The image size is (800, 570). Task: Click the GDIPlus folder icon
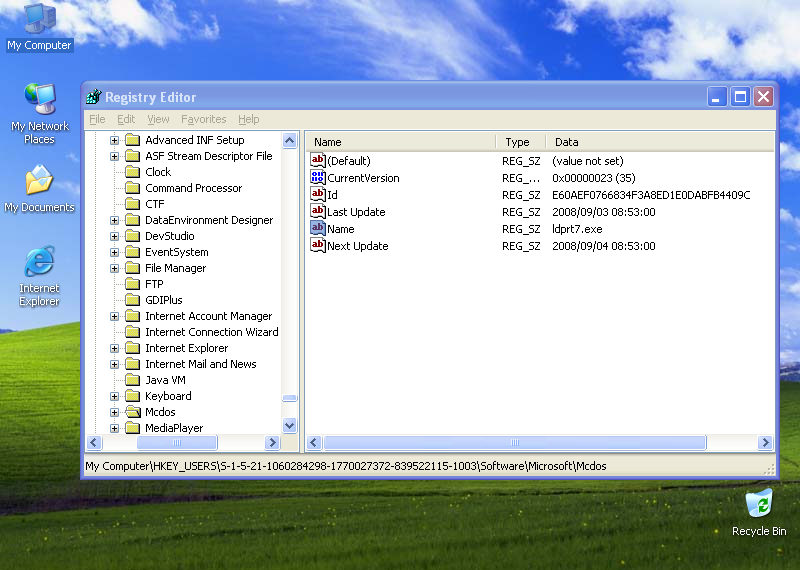click(132, 300)
